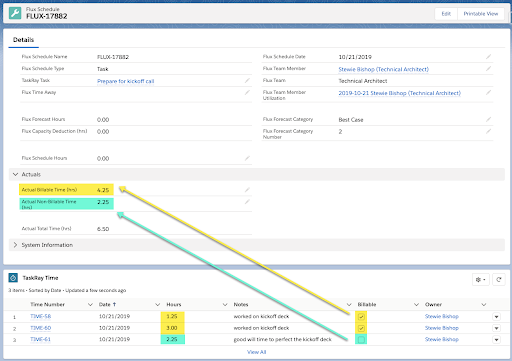512x361 pixels.
Task: Toggle Billable checkbox for TIME-60
Action: 361,328
